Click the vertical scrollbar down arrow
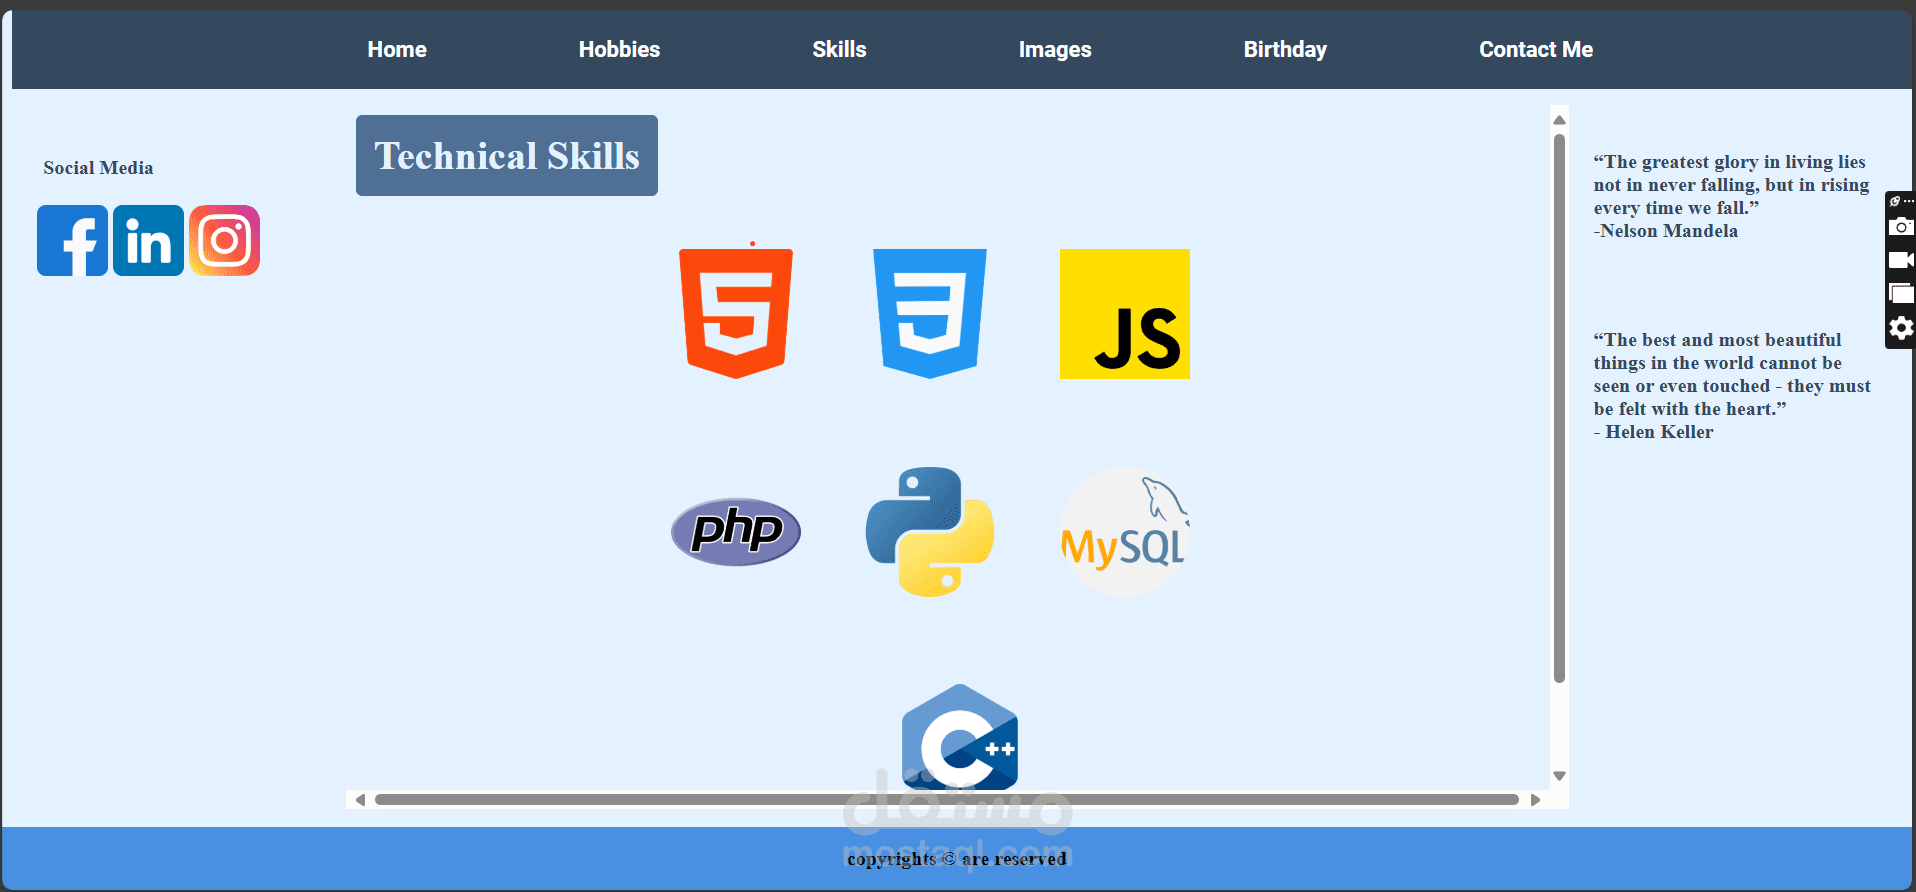1916x892 pixels. point(1559,776)
